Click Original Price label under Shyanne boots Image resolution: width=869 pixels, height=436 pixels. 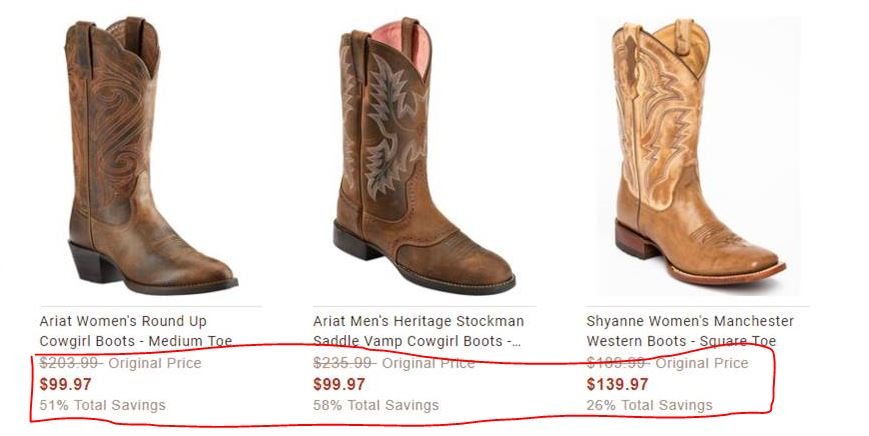(702, 363)
